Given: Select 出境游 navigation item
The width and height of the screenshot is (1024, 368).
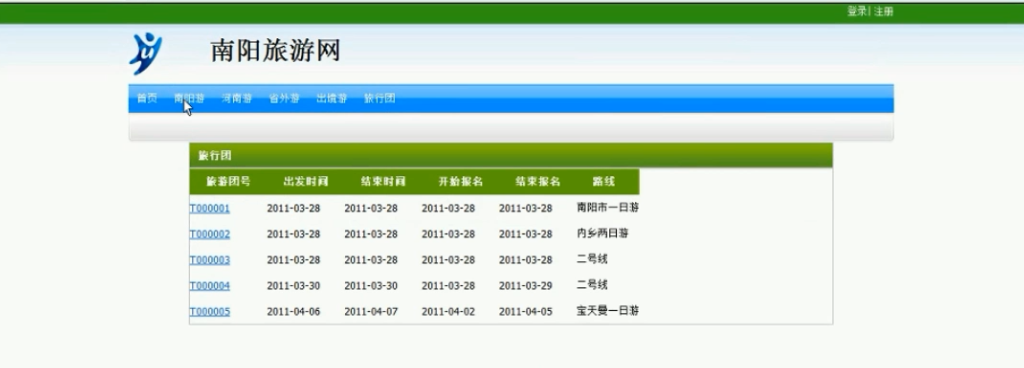Looking at the screenshot, I should (332, 99).
